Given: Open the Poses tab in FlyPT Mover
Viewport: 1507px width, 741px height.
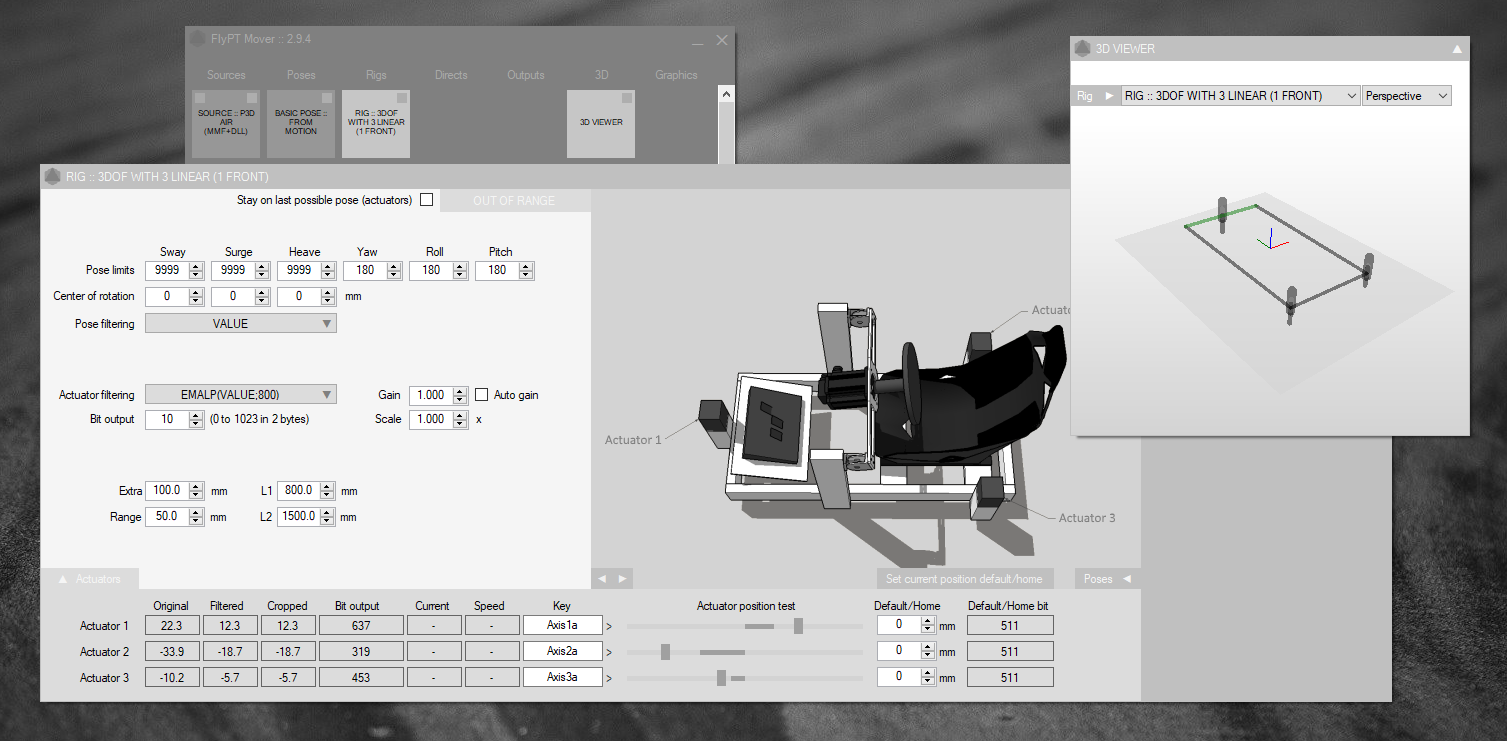Looking at the screenshot, I should click(x=301, y=75).
